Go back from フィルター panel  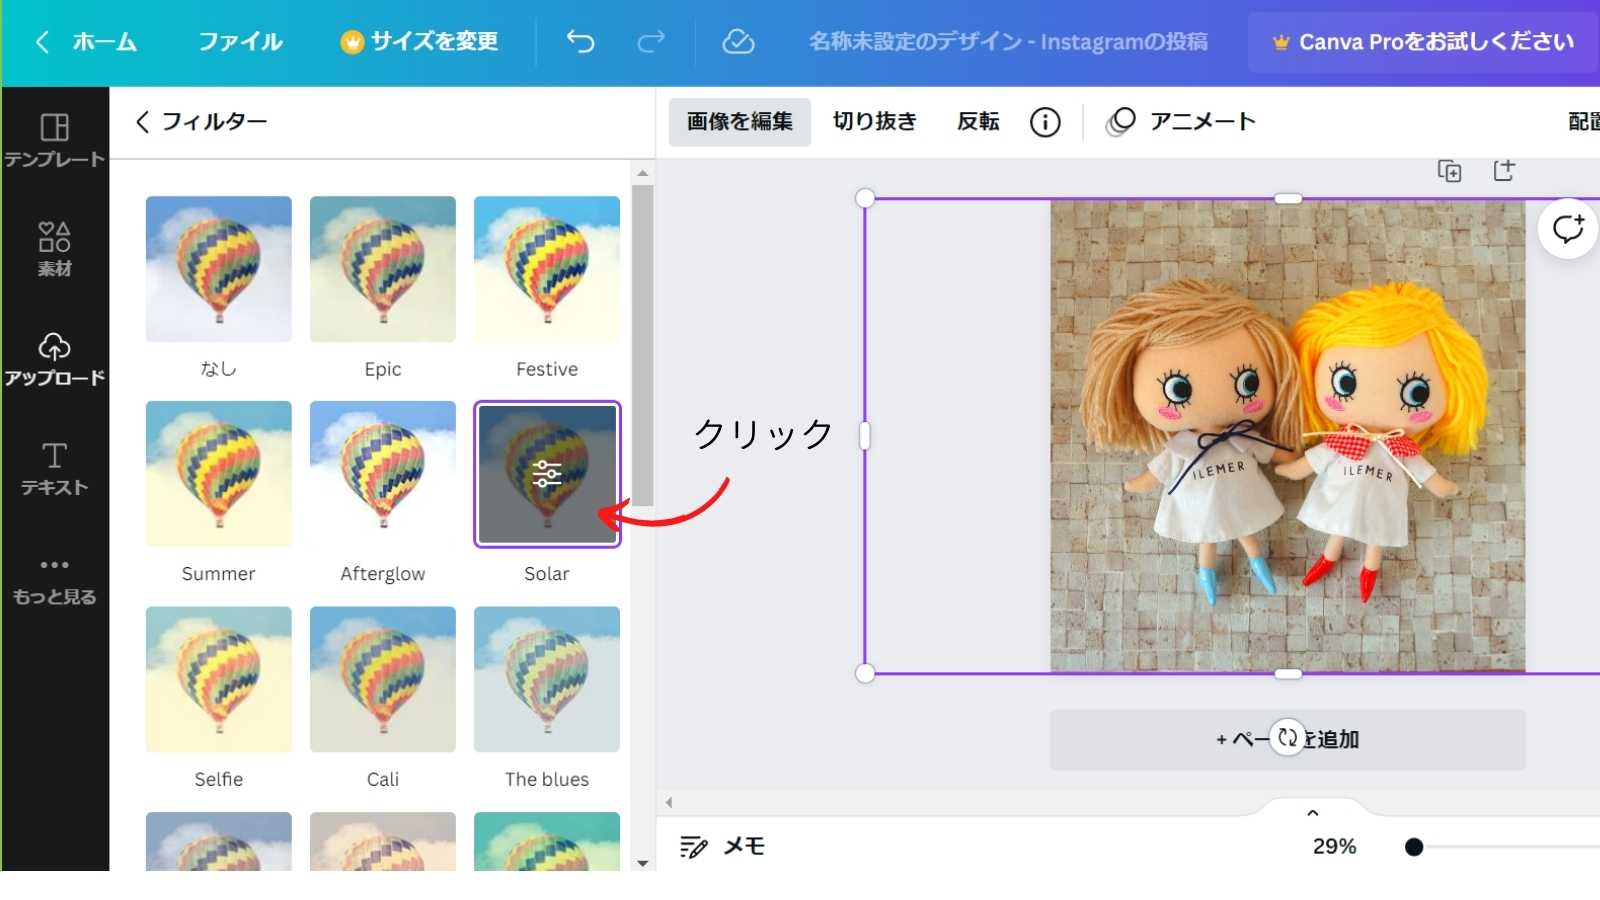(142, 122)
